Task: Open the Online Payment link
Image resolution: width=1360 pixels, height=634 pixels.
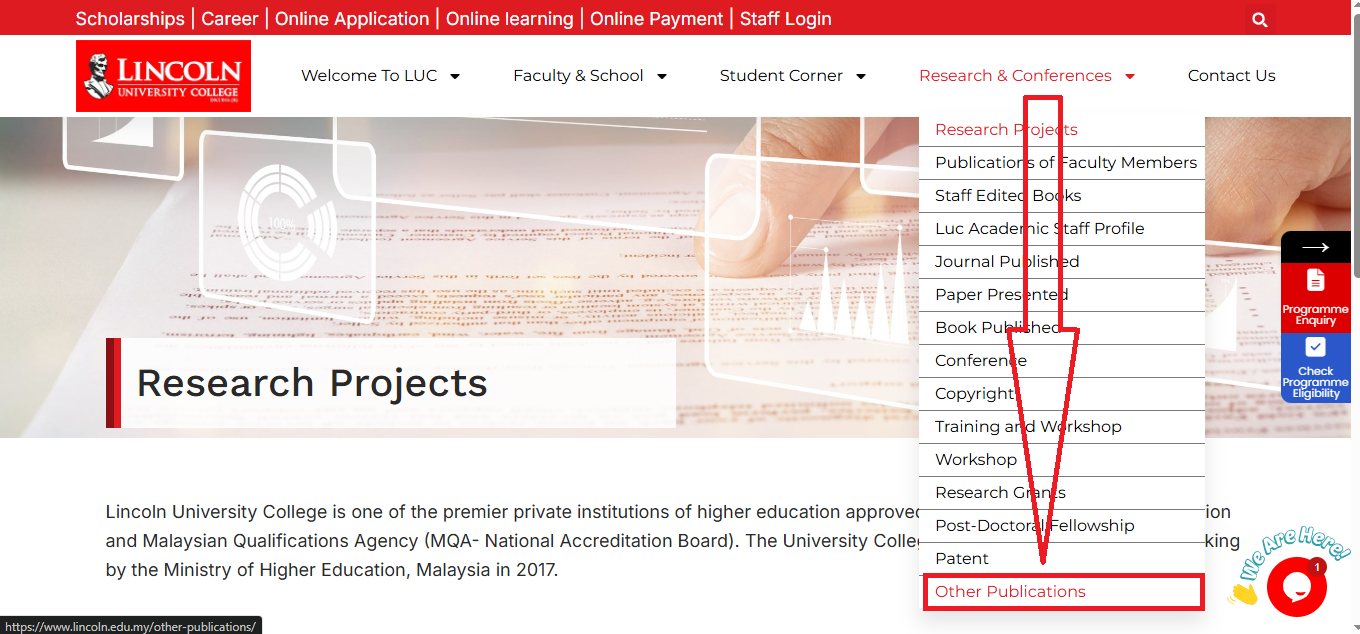Action: click(x=657, y=19)
